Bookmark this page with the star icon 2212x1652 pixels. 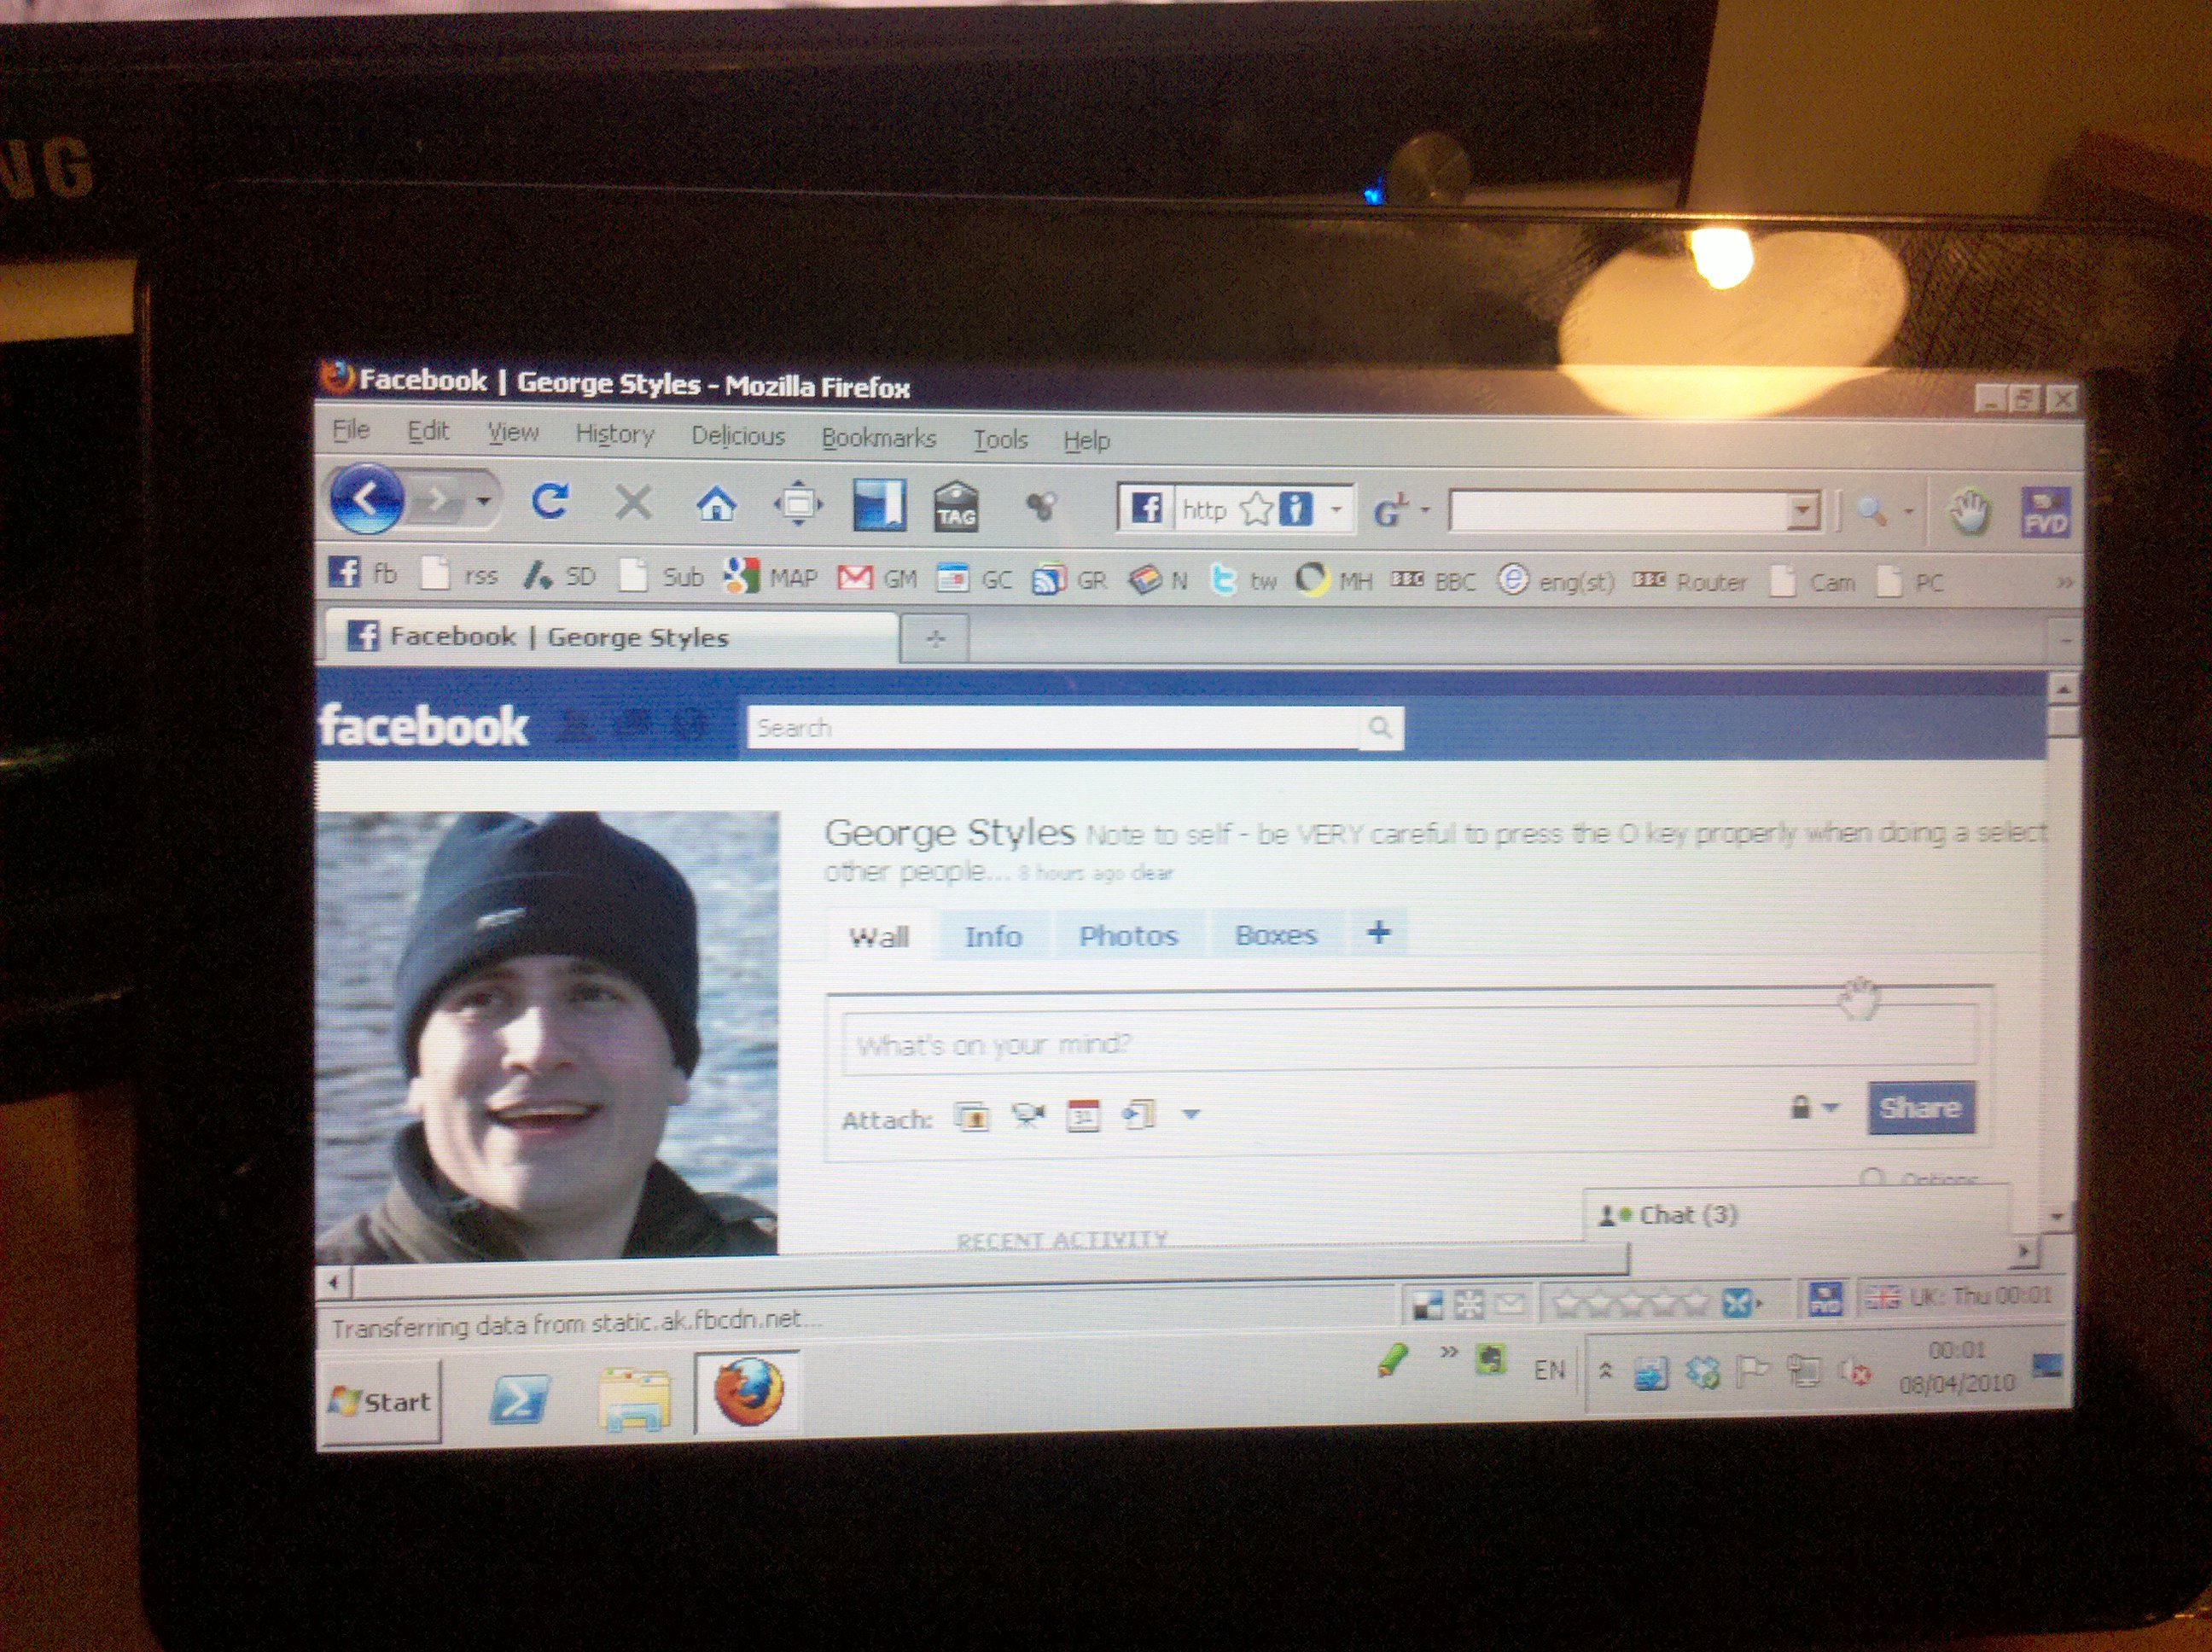[x=1256, y=510]
